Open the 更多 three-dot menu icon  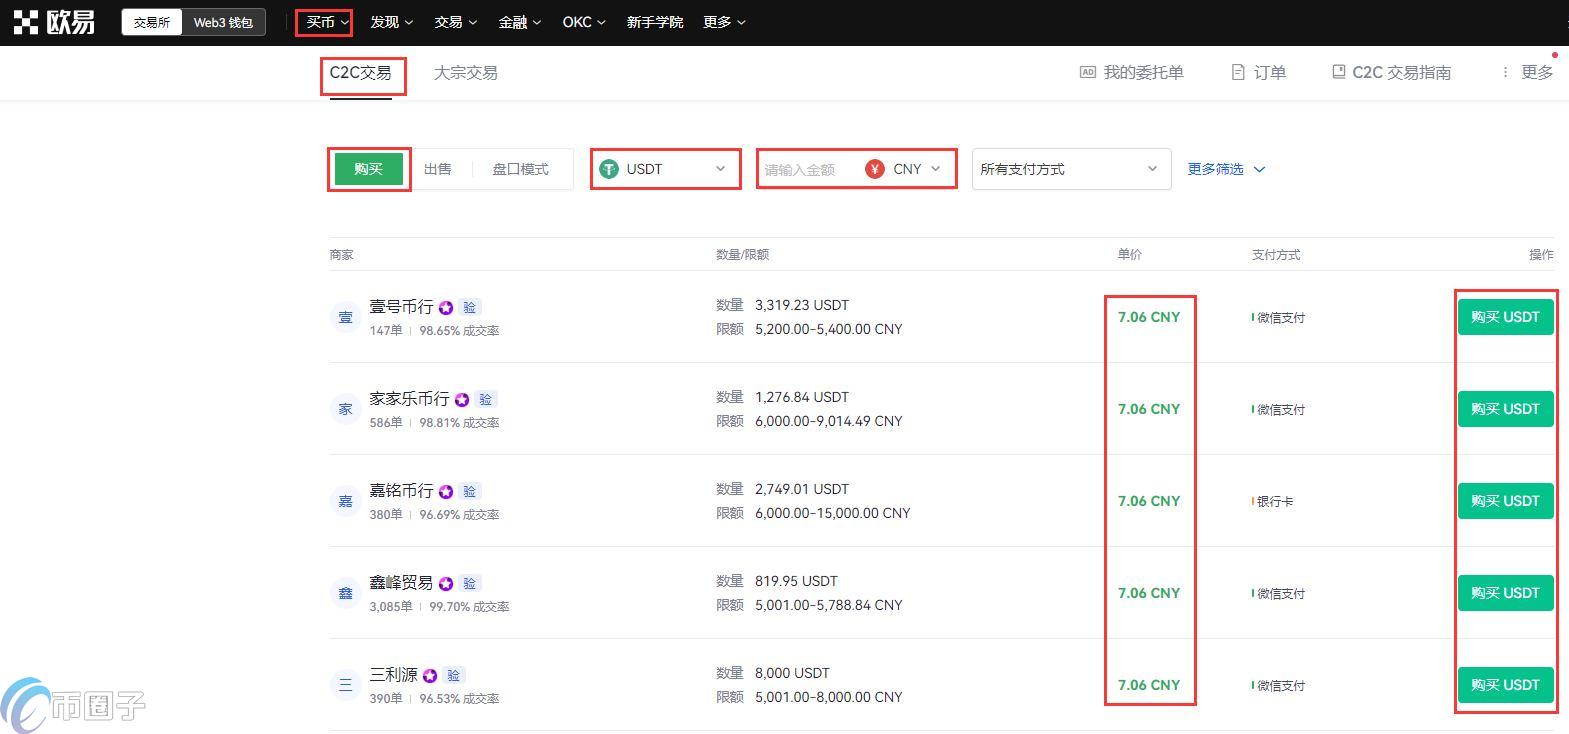point(1505,72)
